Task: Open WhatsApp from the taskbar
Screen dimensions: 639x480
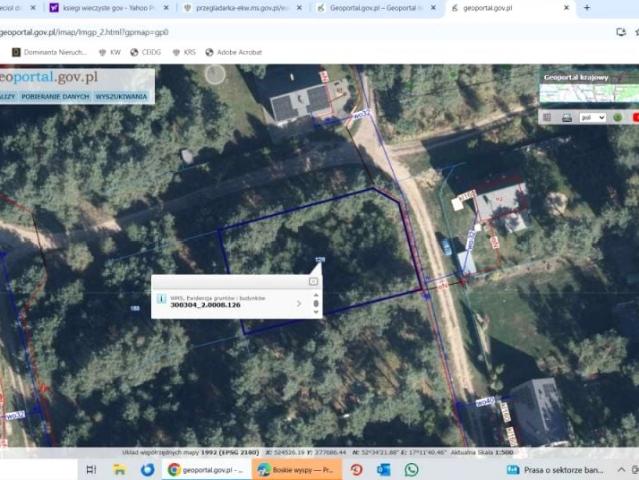Action: coord(411,470)
